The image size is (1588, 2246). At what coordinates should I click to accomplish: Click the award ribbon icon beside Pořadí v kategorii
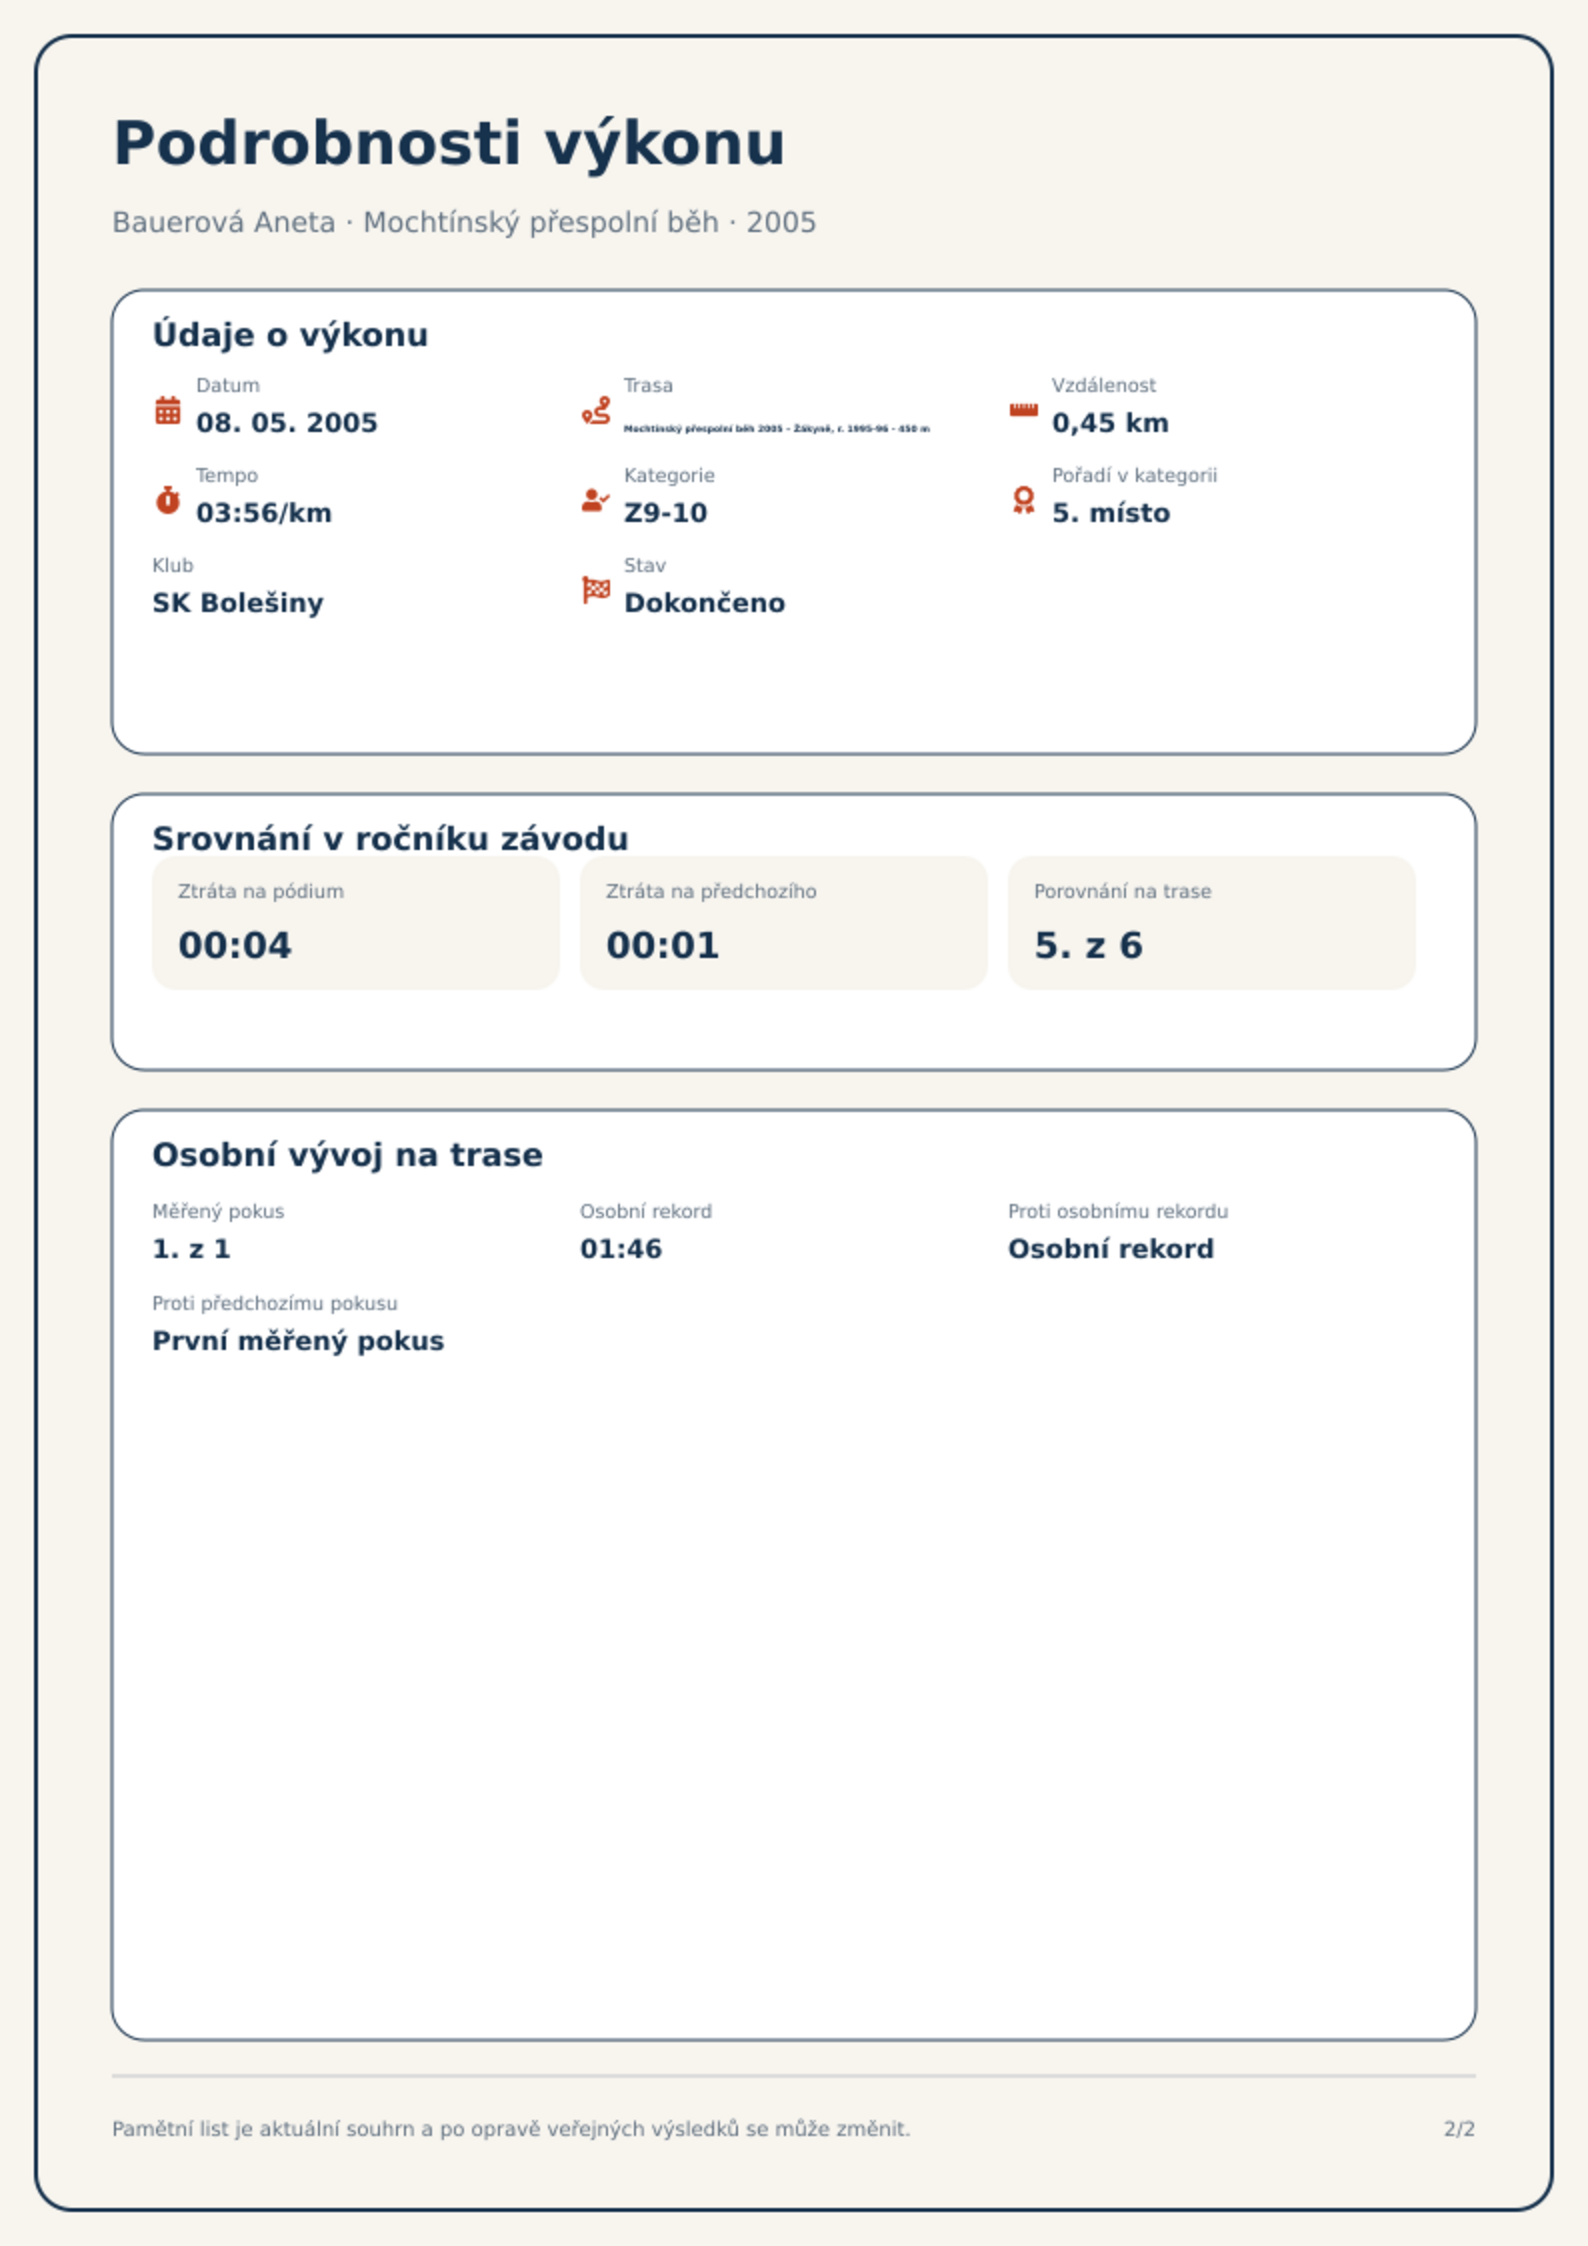pyautogui.click(x=1023, y=500)
